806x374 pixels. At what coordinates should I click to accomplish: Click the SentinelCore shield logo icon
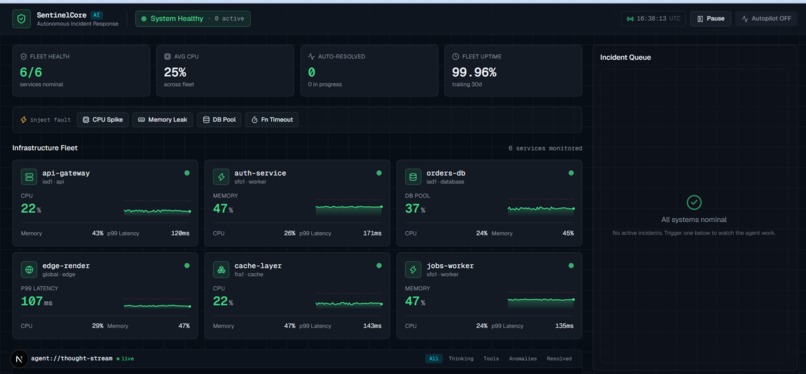(21, 19)
